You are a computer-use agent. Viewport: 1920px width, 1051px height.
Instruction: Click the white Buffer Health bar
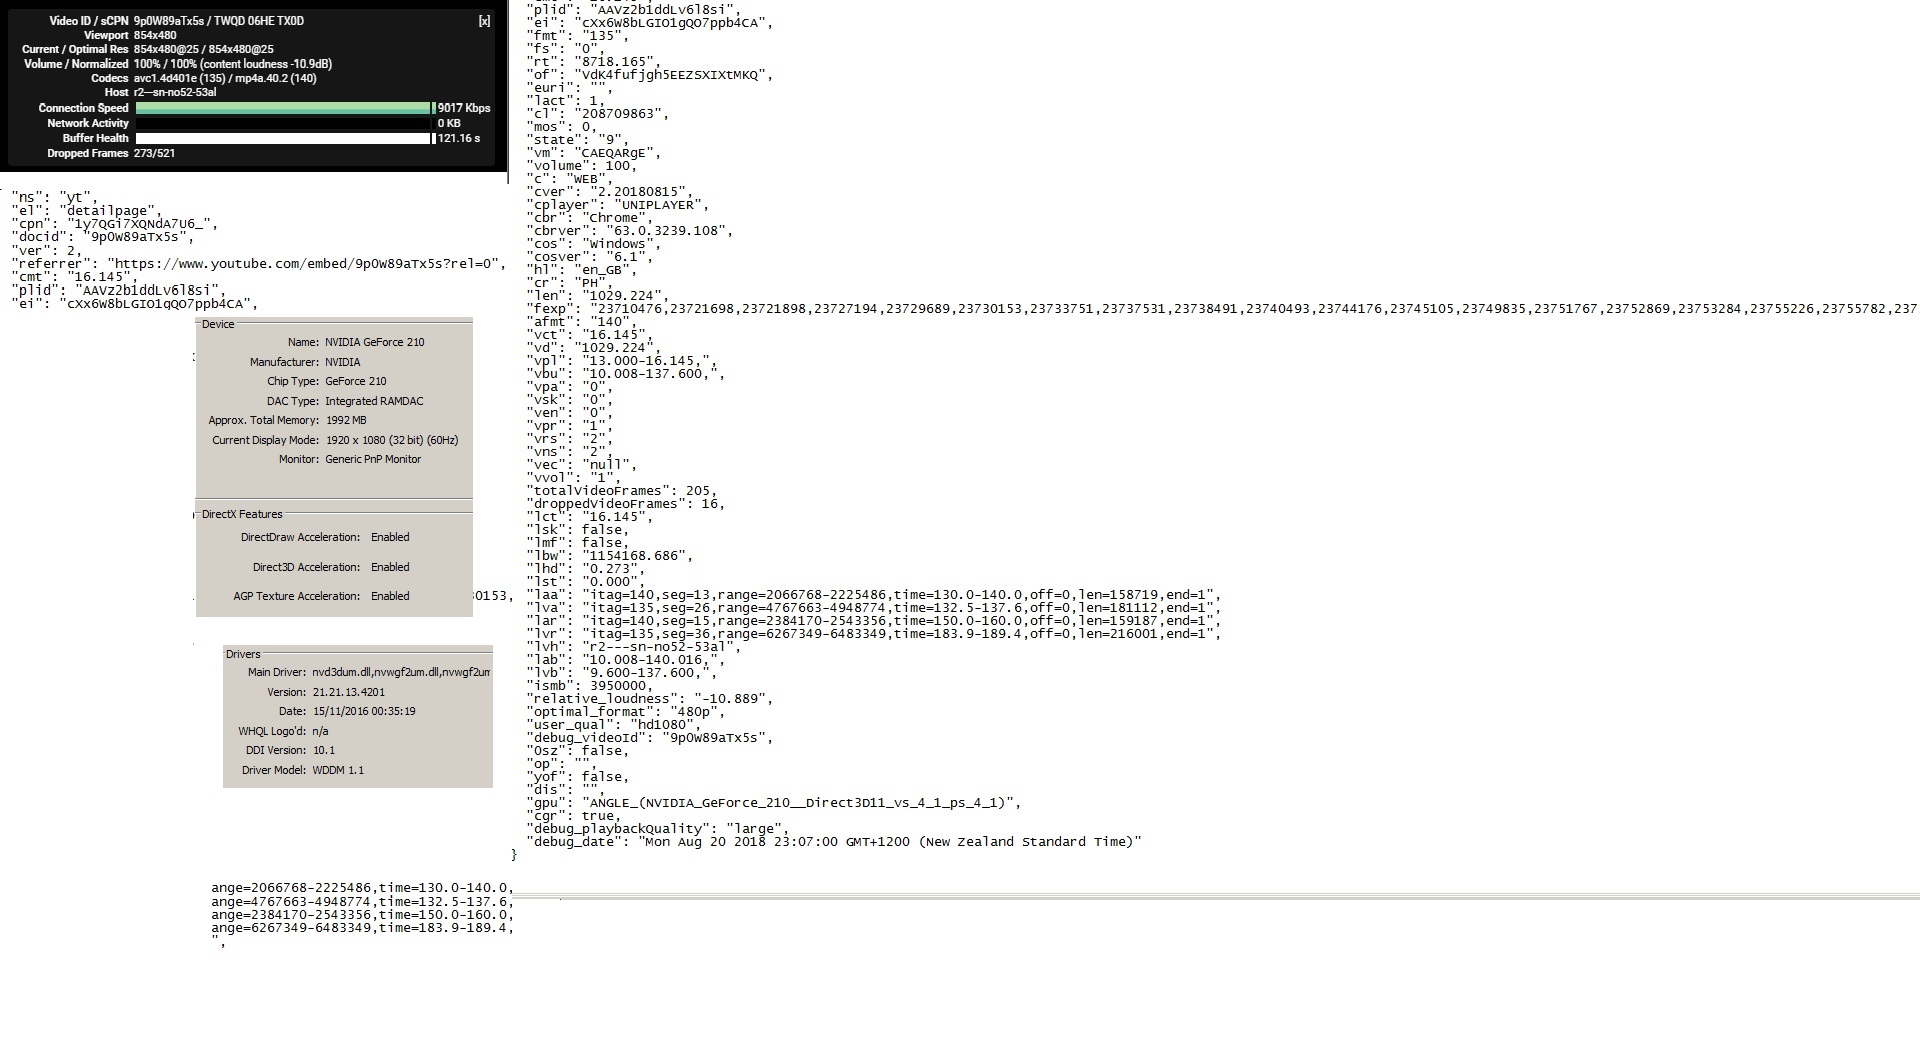click(283, 138)
